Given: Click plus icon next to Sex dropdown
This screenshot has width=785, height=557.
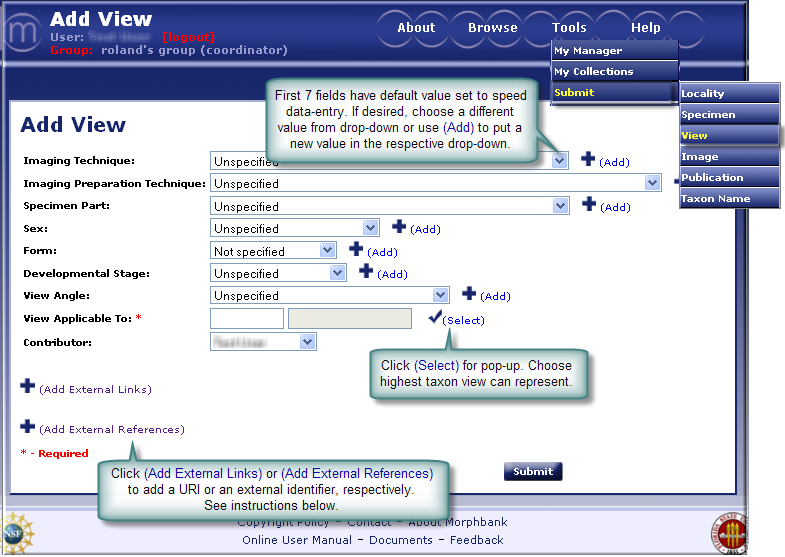Looking at the screenshot, I should click(x=399, y=227).
